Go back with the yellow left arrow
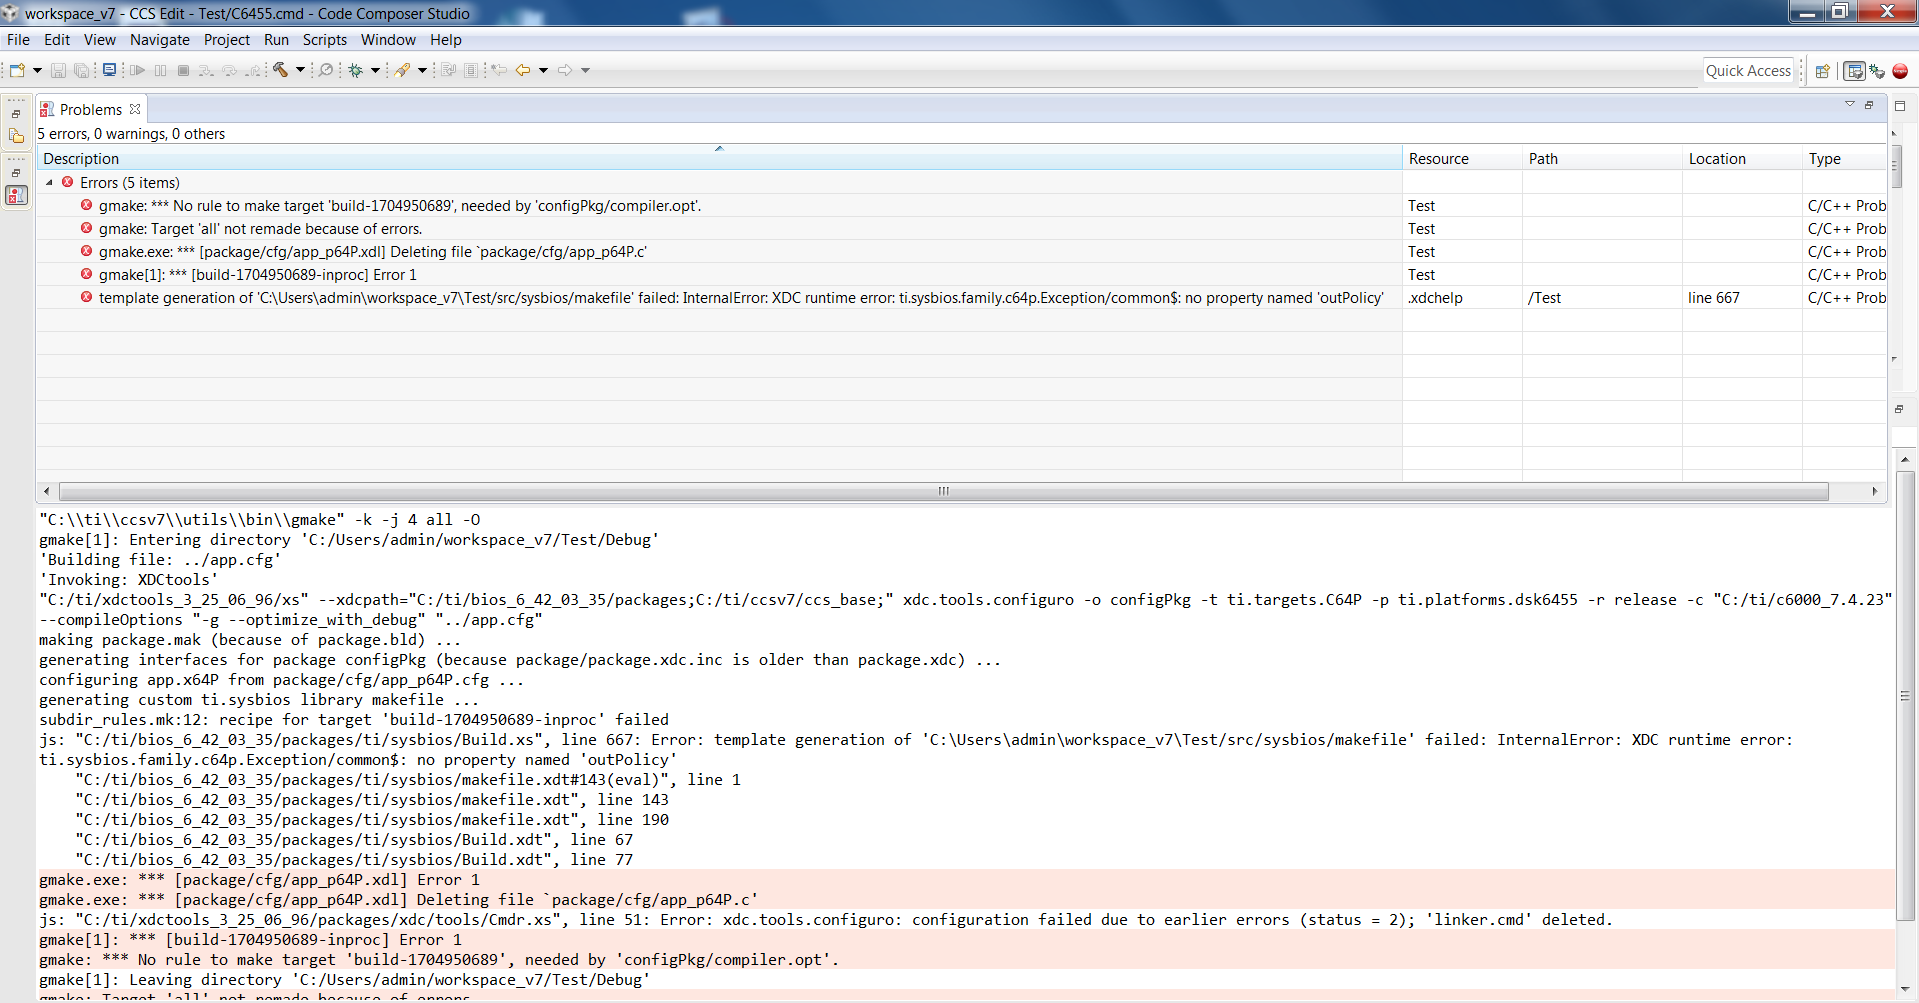The height and width of the screenshot is (1003, 1919). click(523, 70)
